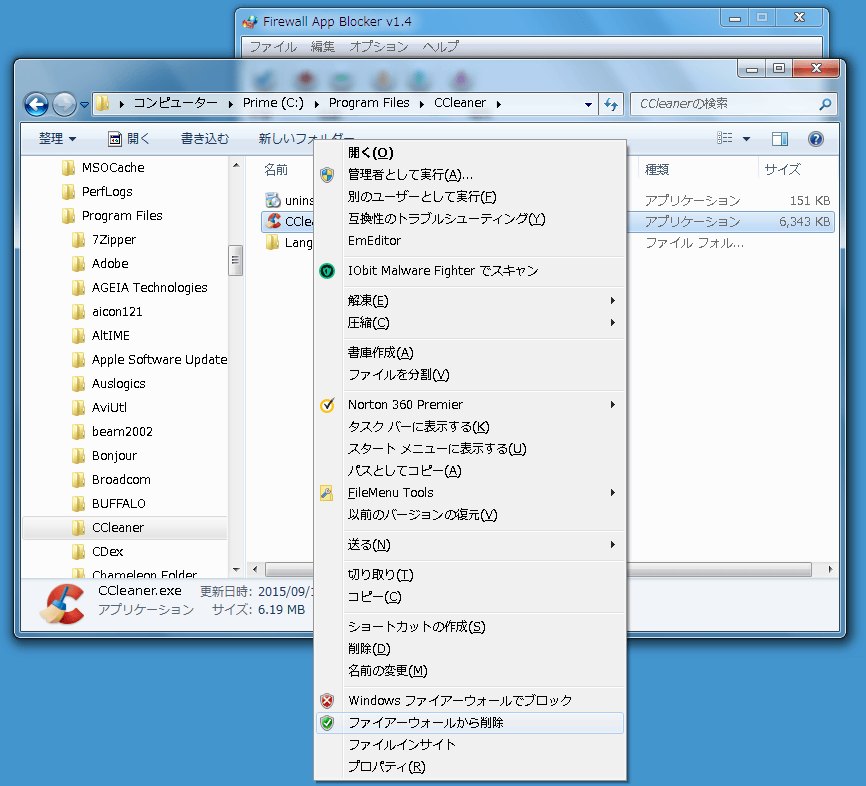Select AltIME folder in tree

[x=110, y=335]
